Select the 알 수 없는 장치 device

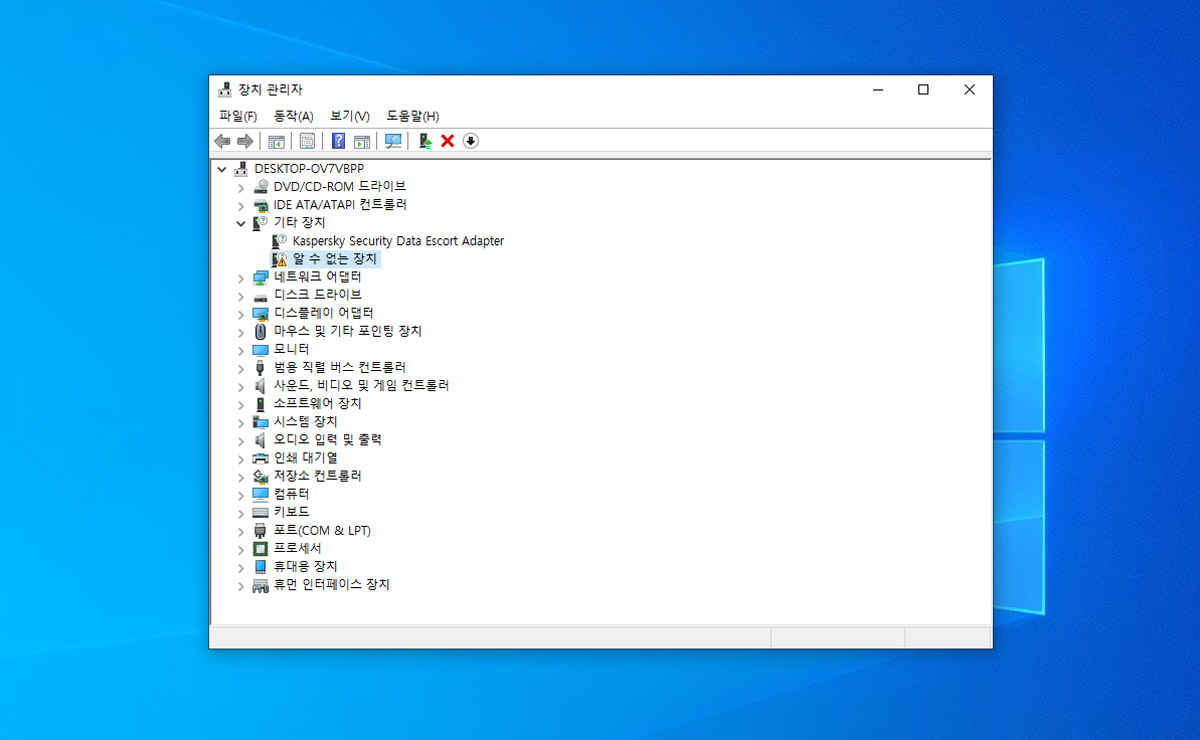click(x=336, y=259)
